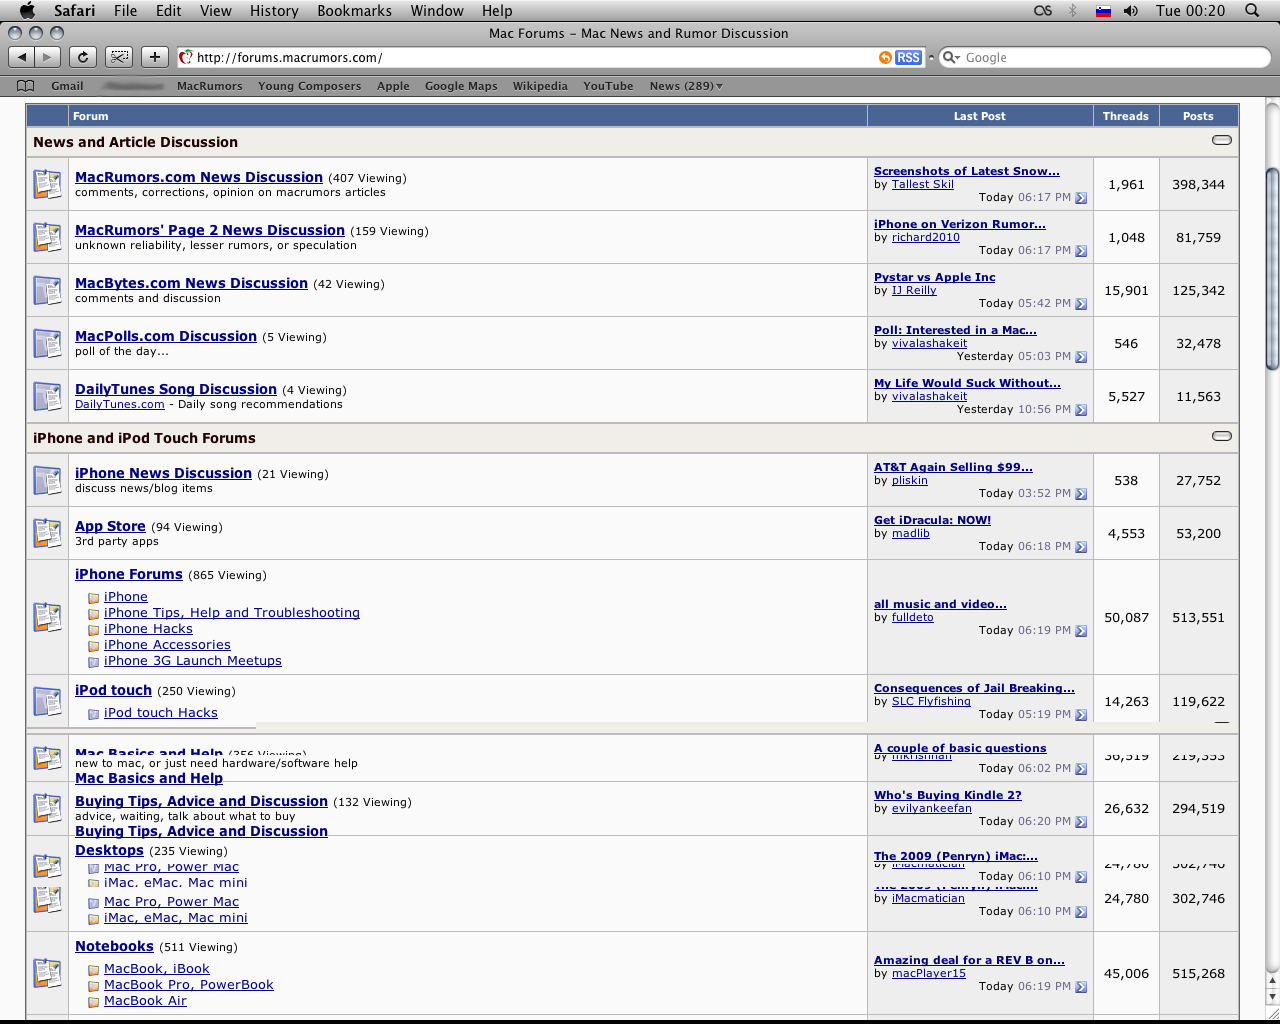Open the DailyTunes.com link
The width and height of the screenshot is (1280, 1024).
(120, 404)
